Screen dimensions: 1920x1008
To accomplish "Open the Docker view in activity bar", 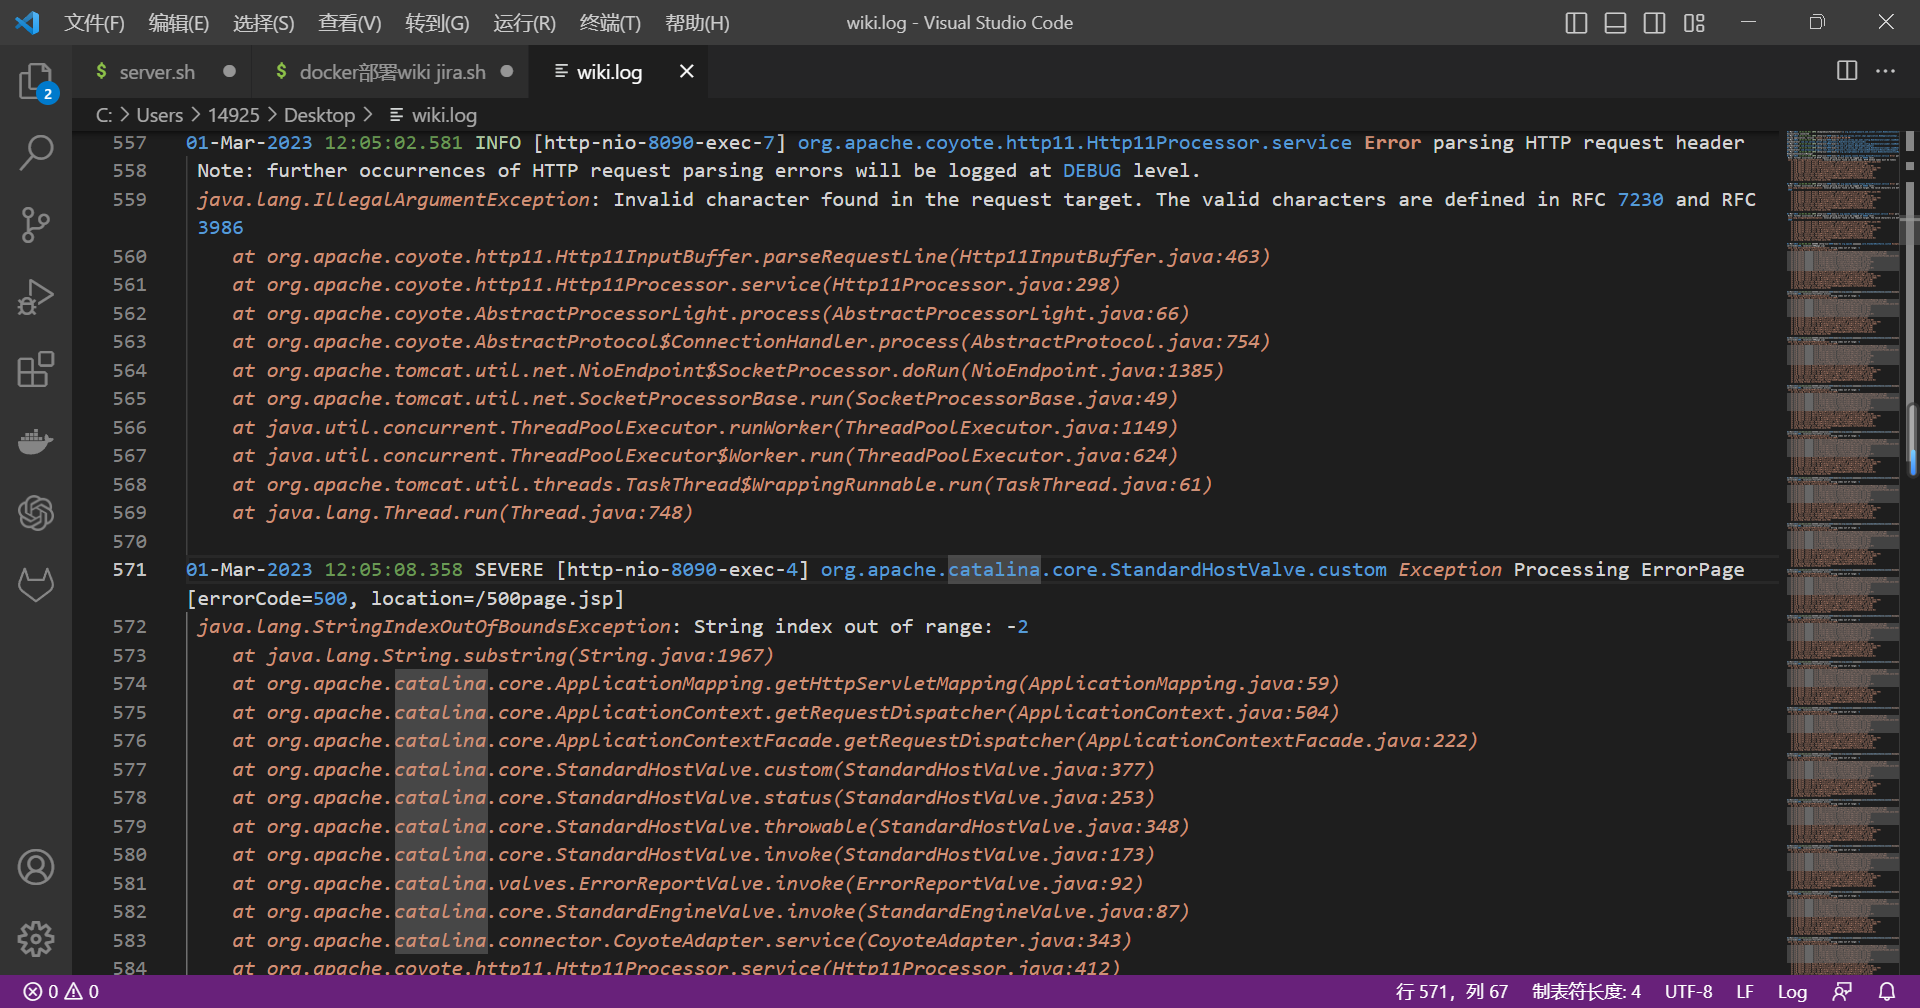I will click(36, 441).
